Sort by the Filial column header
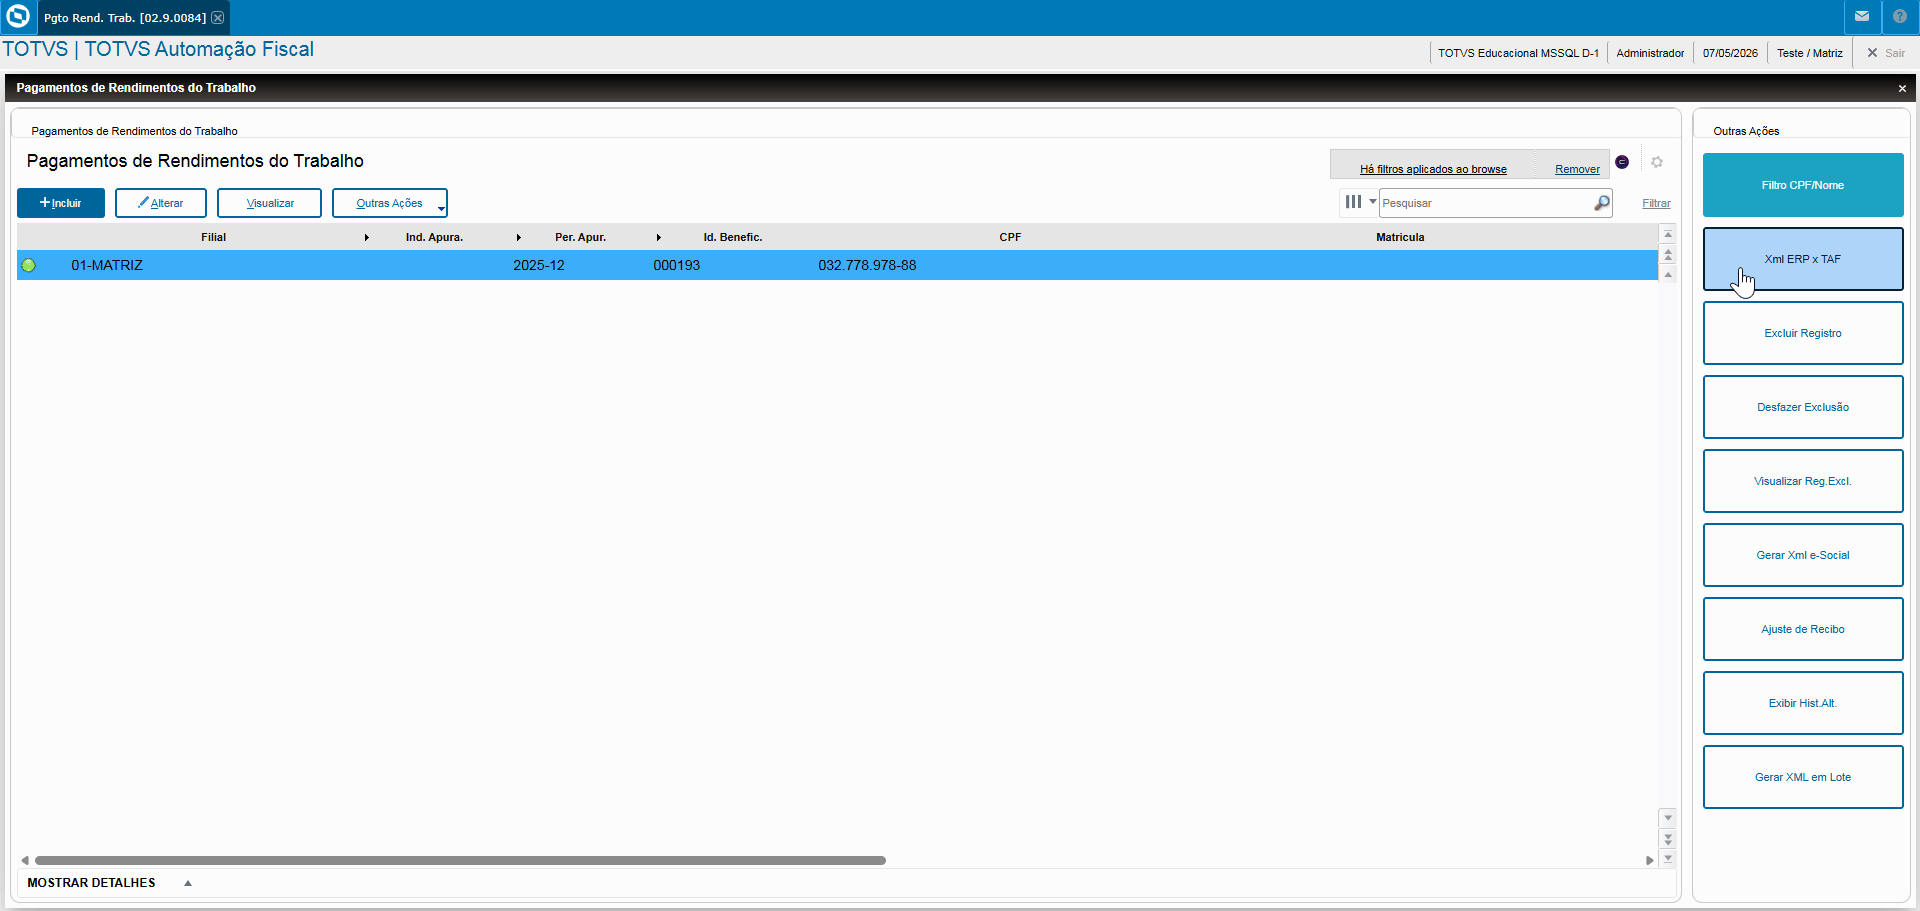The height and width of the screenshot is (911, 1920). click(213, 238)
